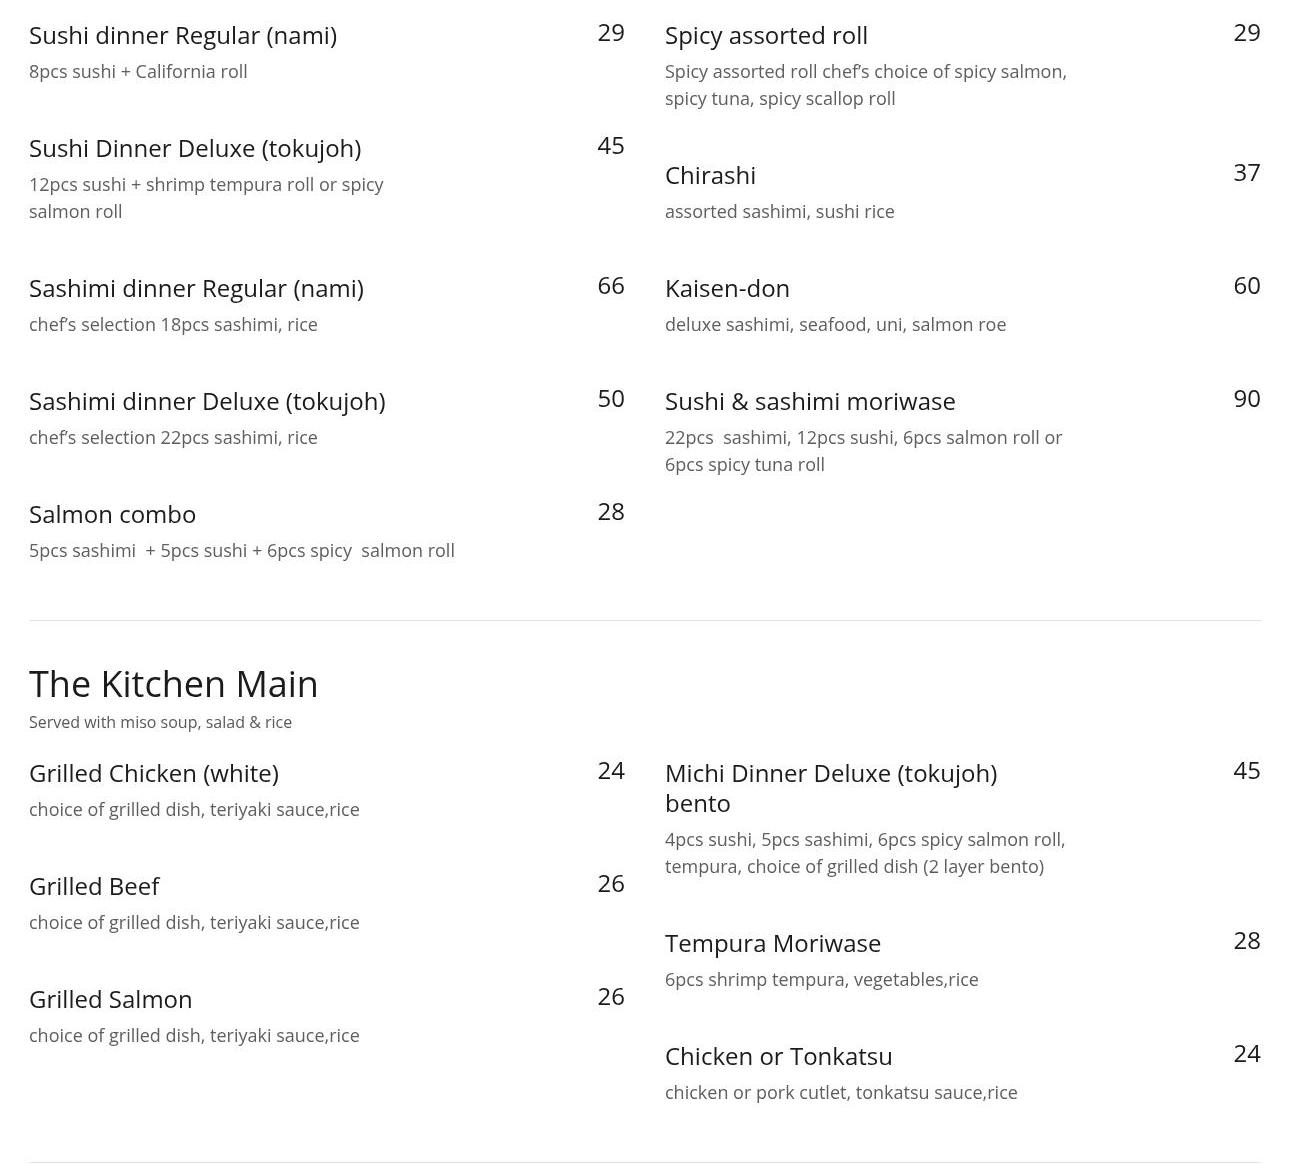1290x1164 pixels.
Task: Select Sushi Dinner Deluxe (tokujoh) title
Action: pos(195,149)
